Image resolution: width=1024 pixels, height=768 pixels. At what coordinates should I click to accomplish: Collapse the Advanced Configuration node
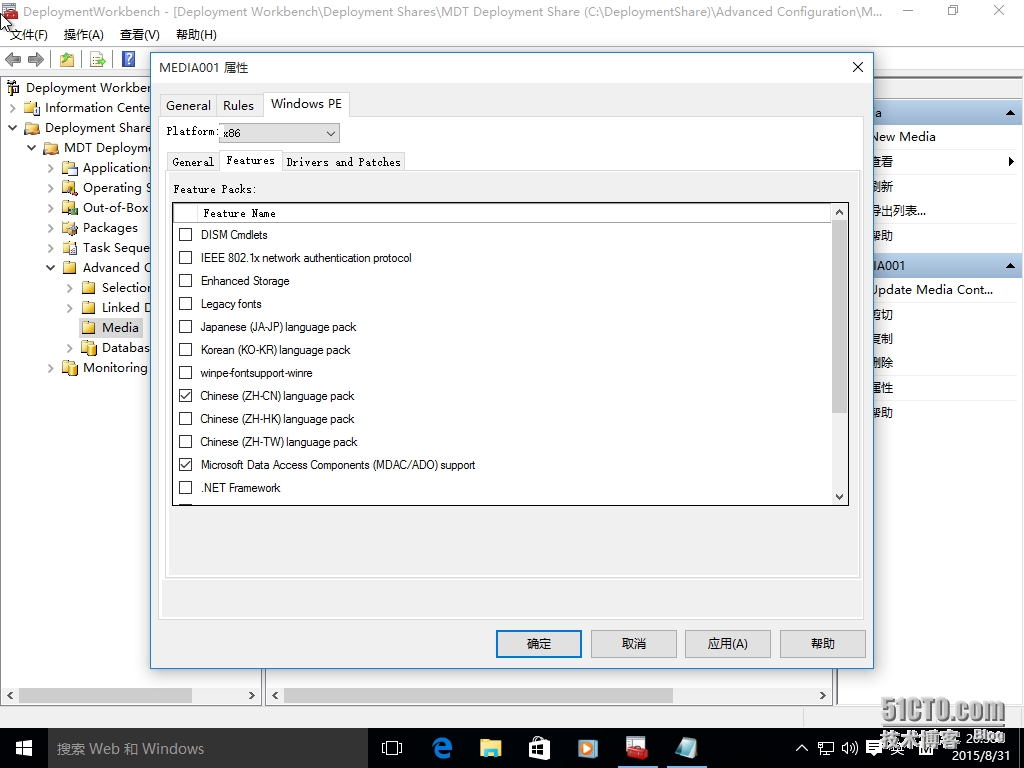(50, 268)
